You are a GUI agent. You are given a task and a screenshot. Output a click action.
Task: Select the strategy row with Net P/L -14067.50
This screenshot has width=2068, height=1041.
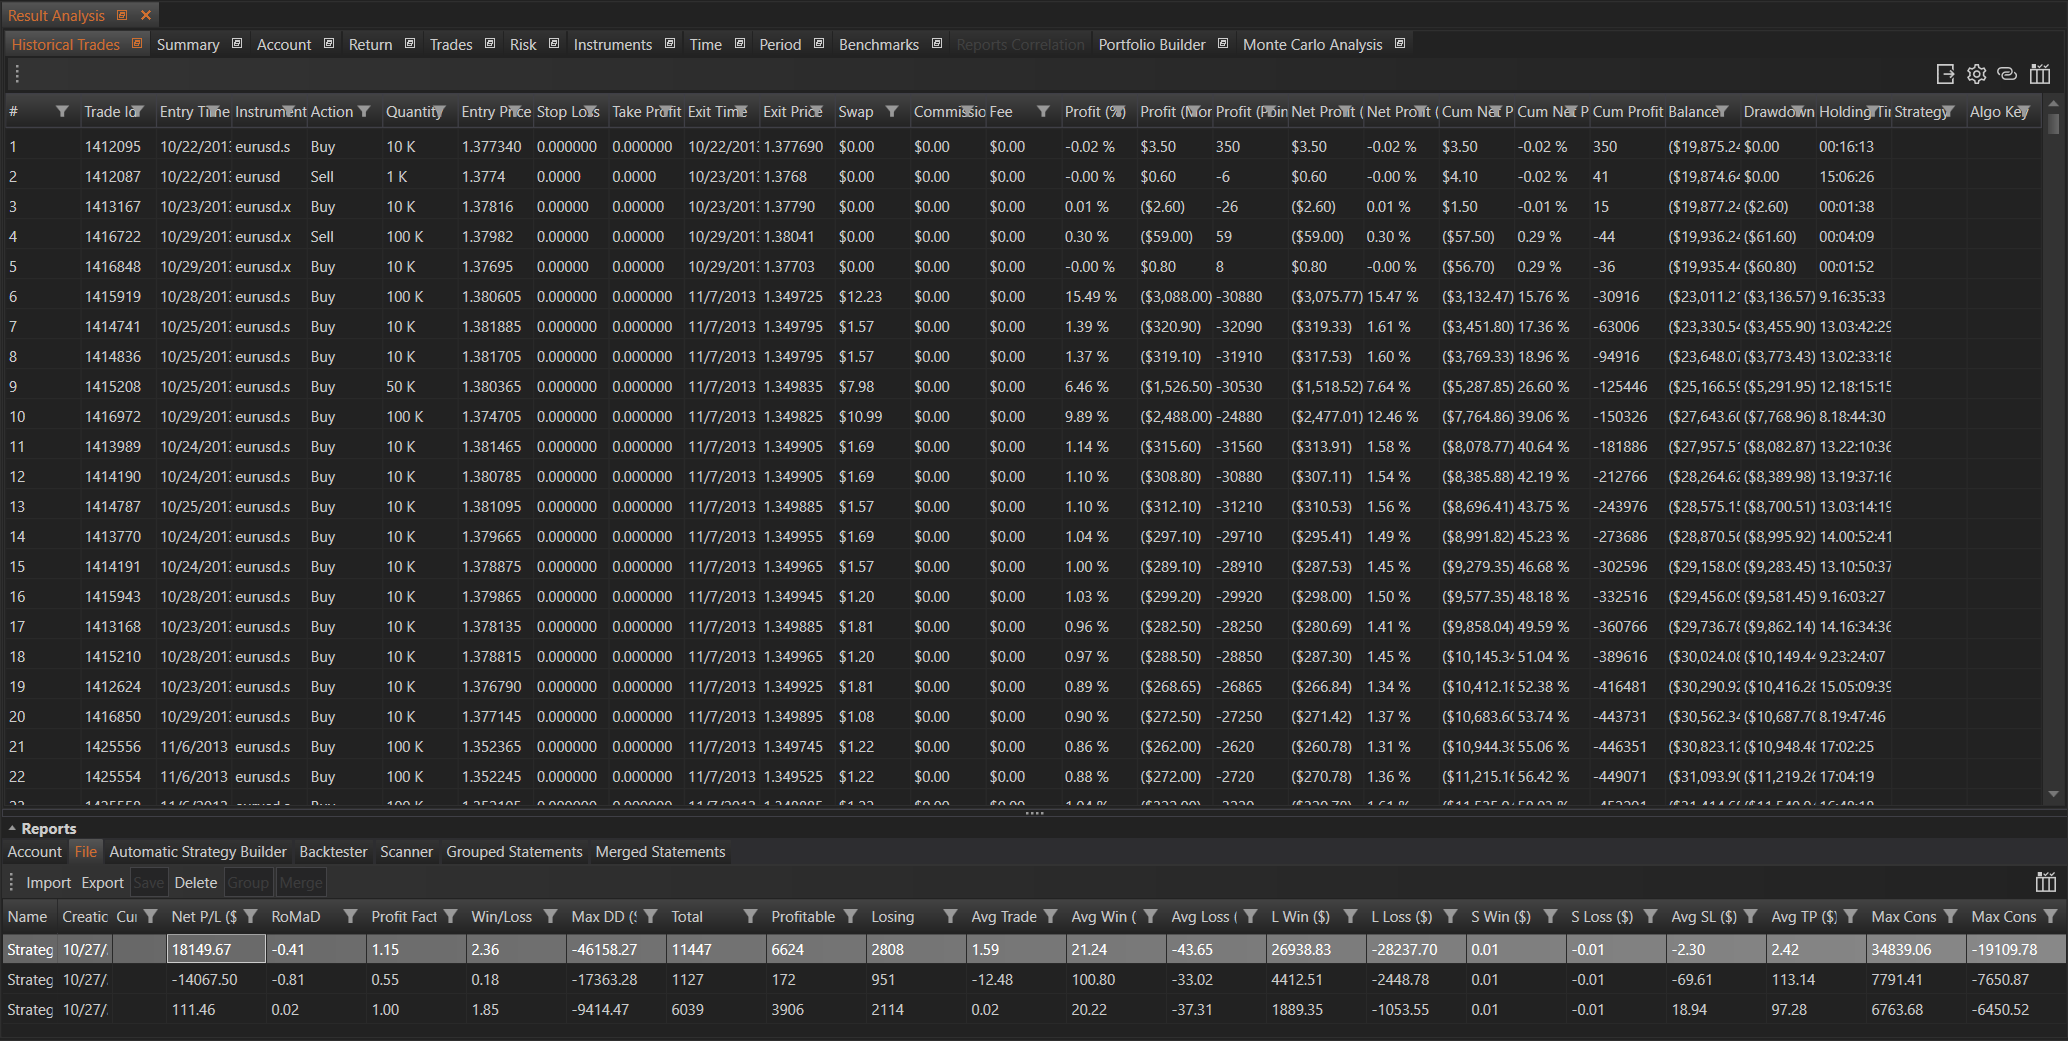tap(204, 980)
